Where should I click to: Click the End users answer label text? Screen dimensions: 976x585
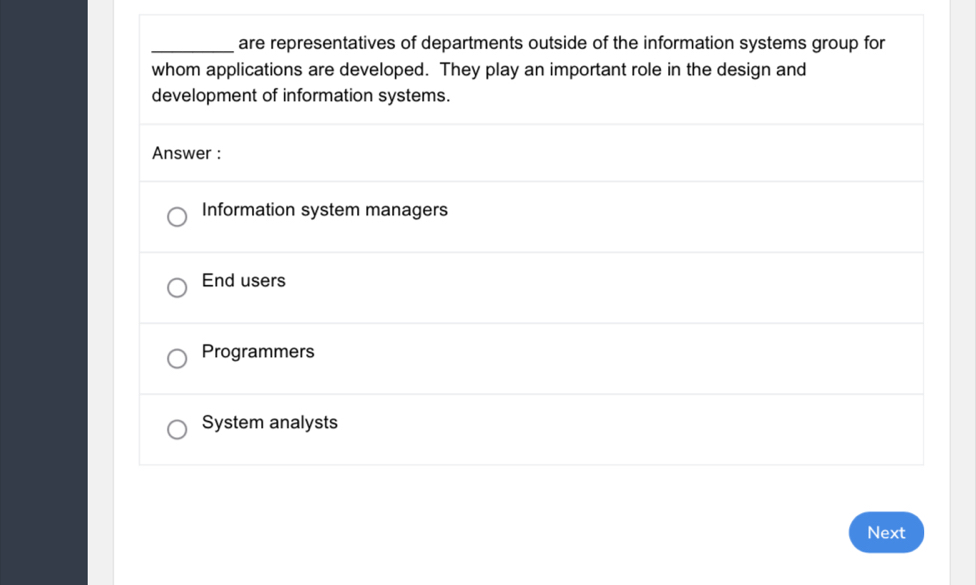(243, 281)
